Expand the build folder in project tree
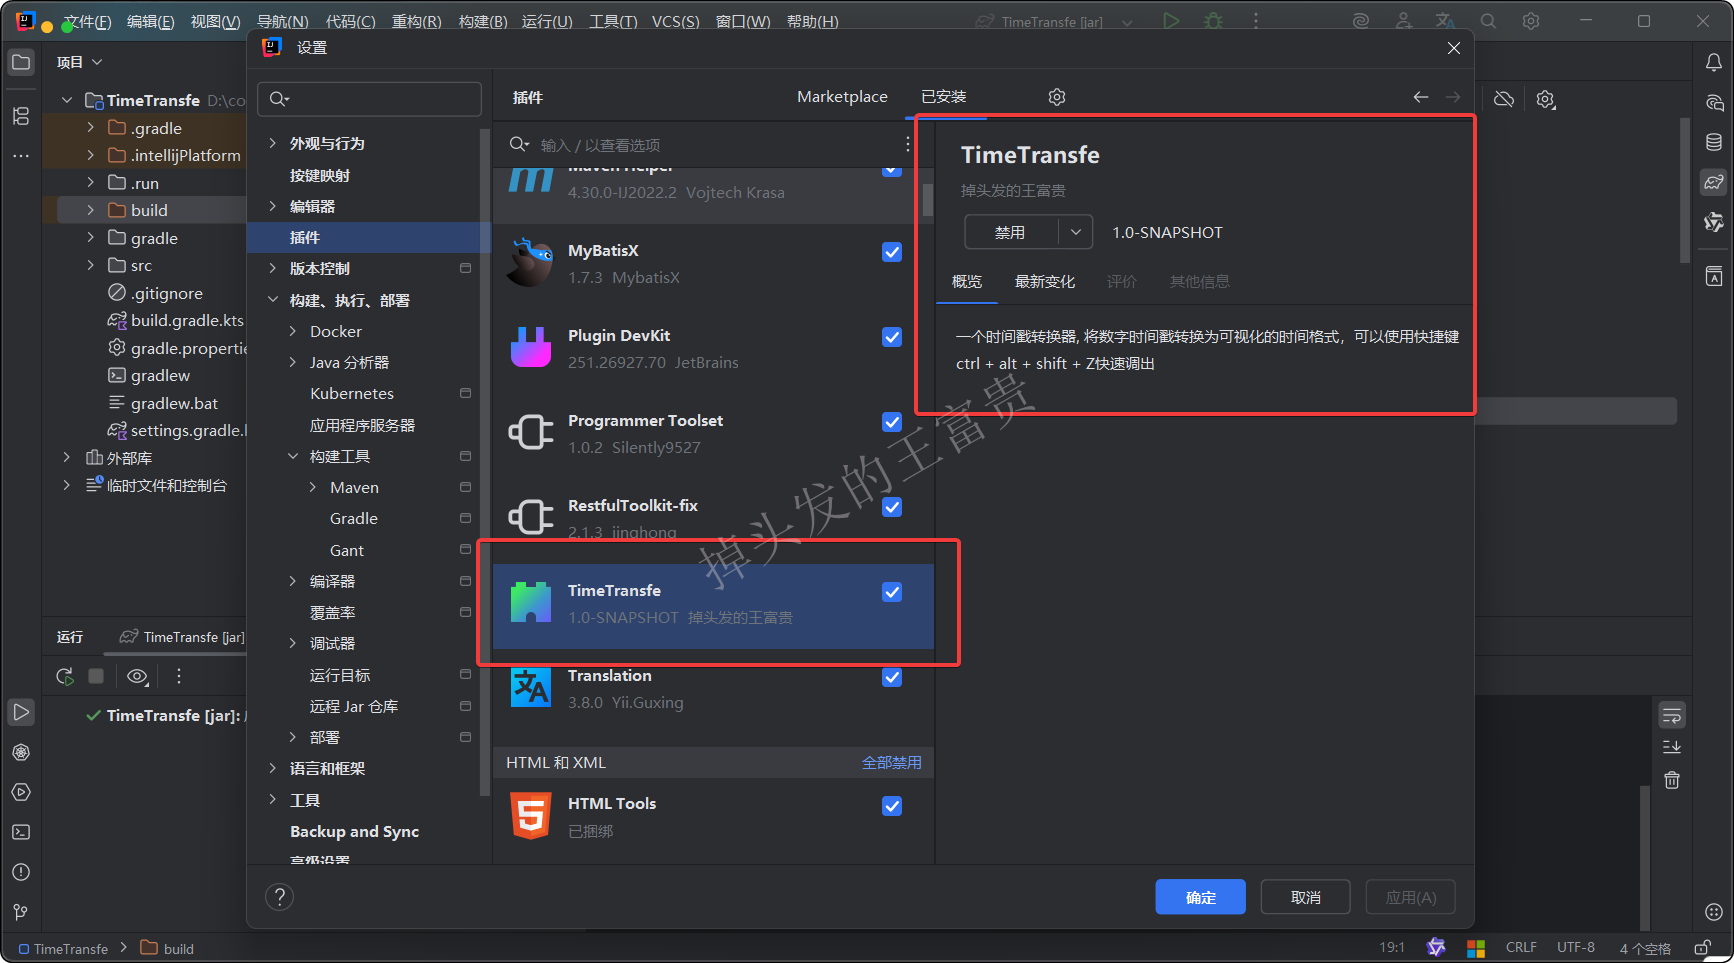The image size is (1734, 963). tap(91, 210)
